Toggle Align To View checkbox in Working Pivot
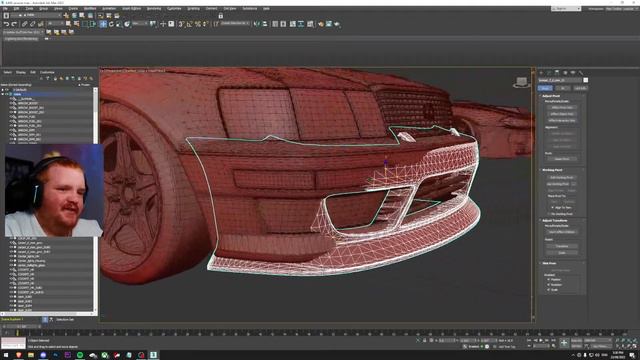 (553, 207)
